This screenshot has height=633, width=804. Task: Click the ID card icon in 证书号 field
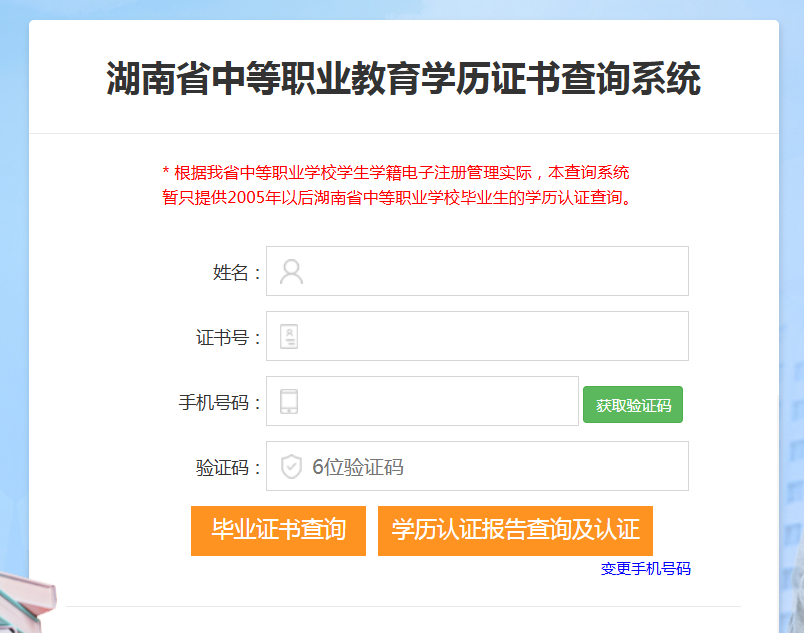[x=291, y=335]
